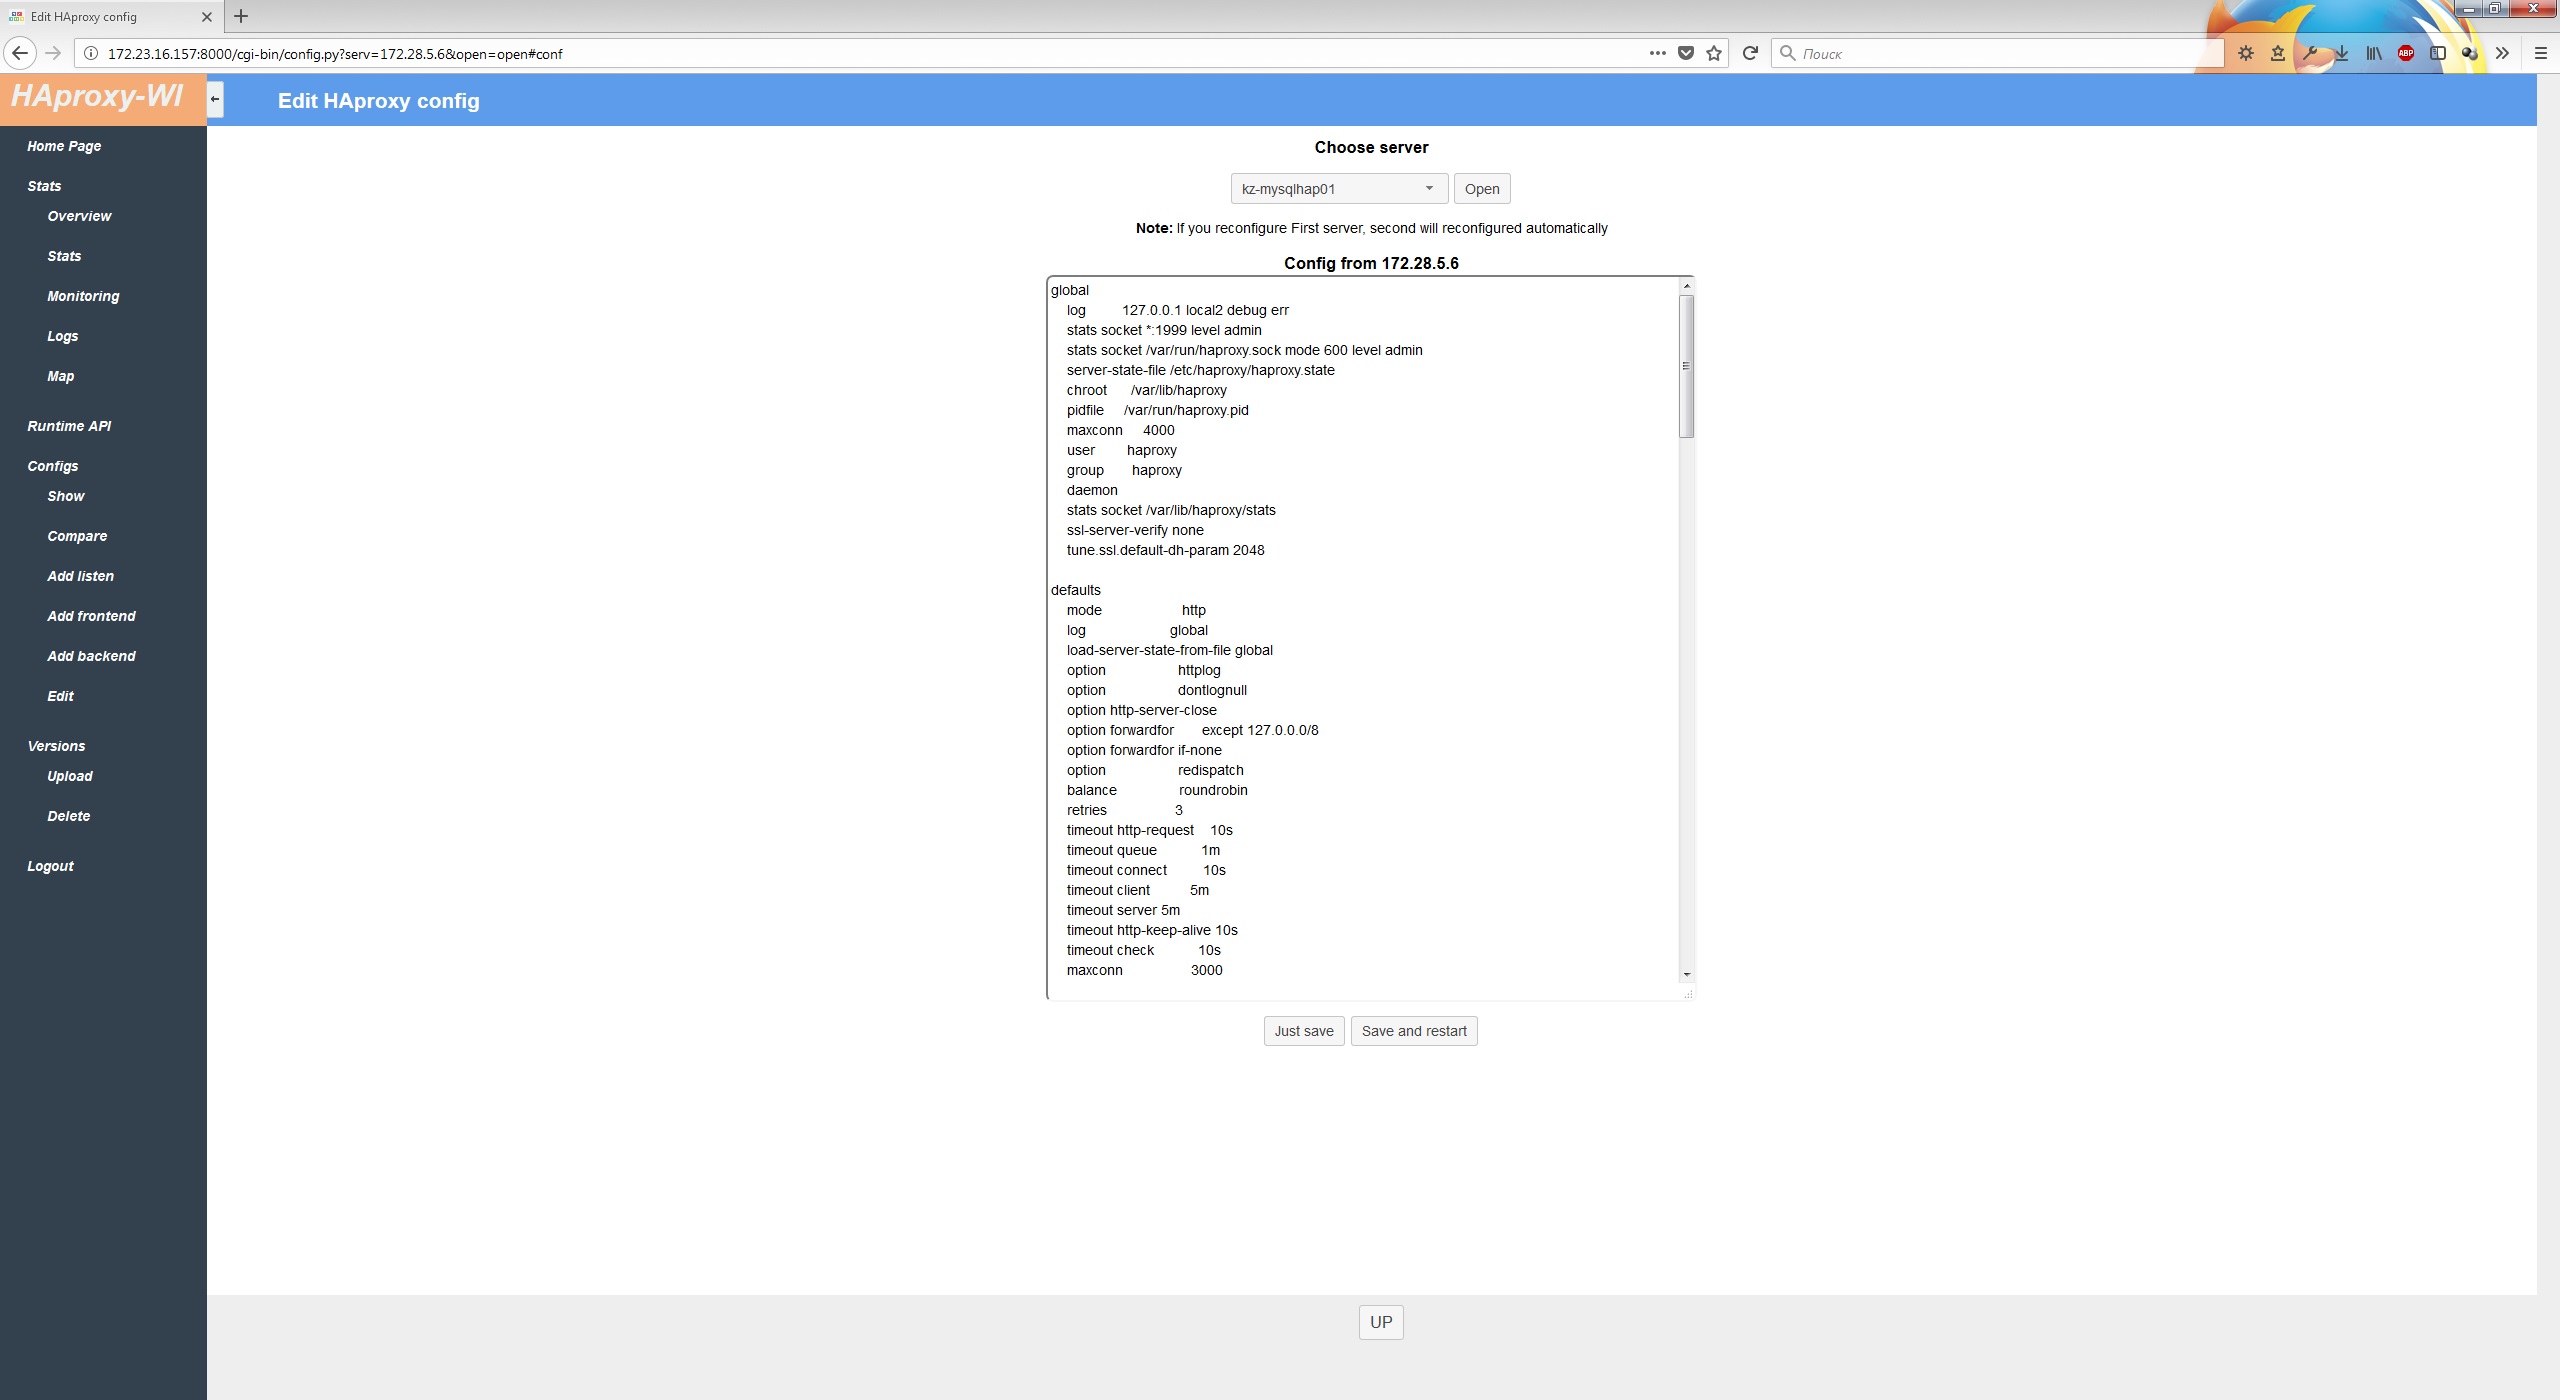Screen dimensions: 2560x1400
Task: Open Runtime API in the sidebar
Action: [x=69, y=426]
